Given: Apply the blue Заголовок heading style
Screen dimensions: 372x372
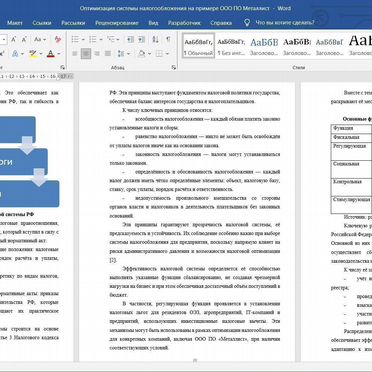Looking at the screenshot, I should tap(264, 46).
